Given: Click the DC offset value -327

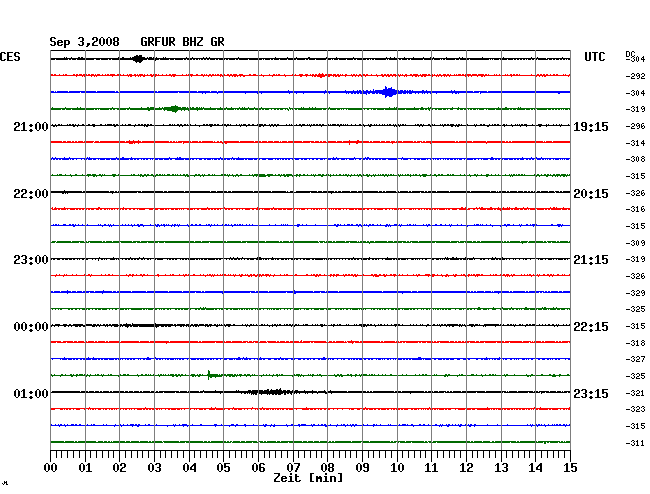Looking at the screenshot, I should pos(635,359).
